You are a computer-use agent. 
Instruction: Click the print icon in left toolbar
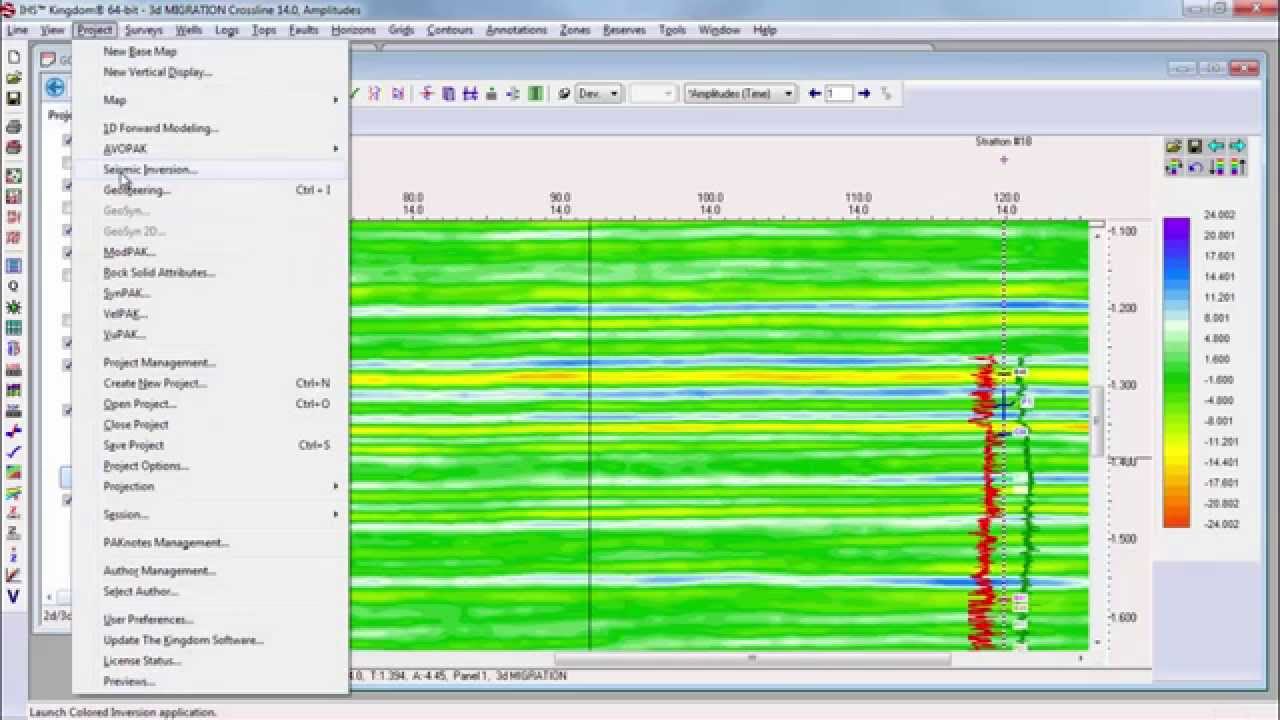click(14, 127)
